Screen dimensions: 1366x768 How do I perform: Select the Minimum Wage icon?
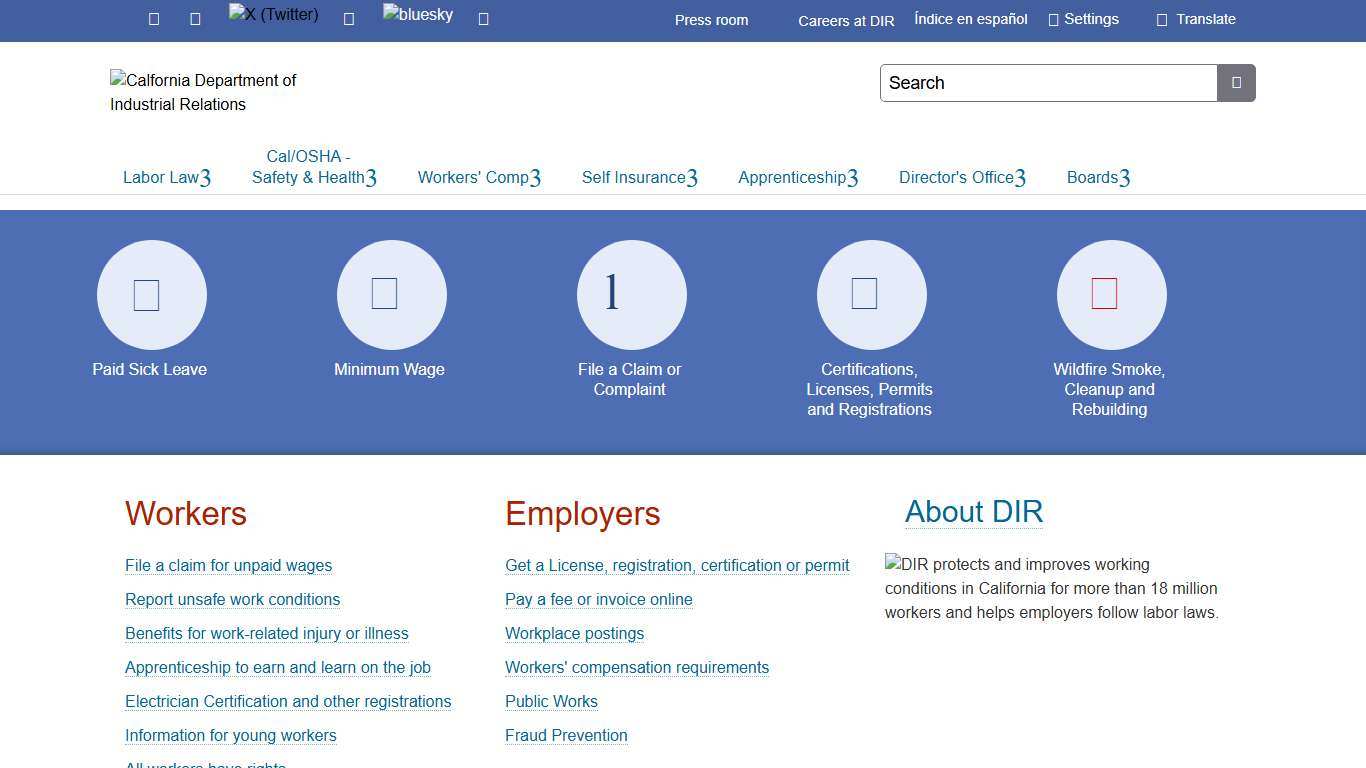coord(391,294)
